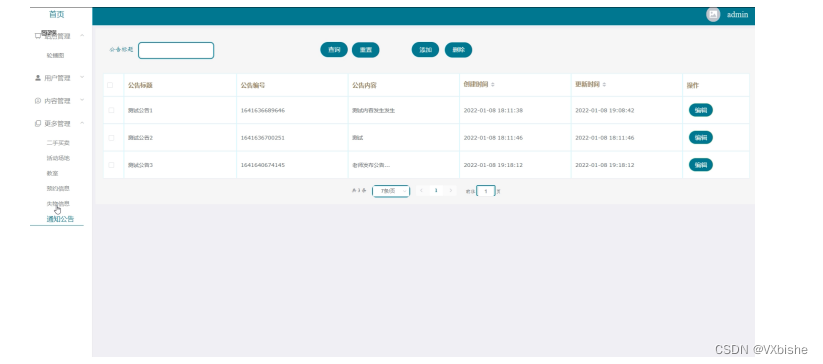Click the 删除 delete button
Viewport: 823px width, 364px height.
458,50
